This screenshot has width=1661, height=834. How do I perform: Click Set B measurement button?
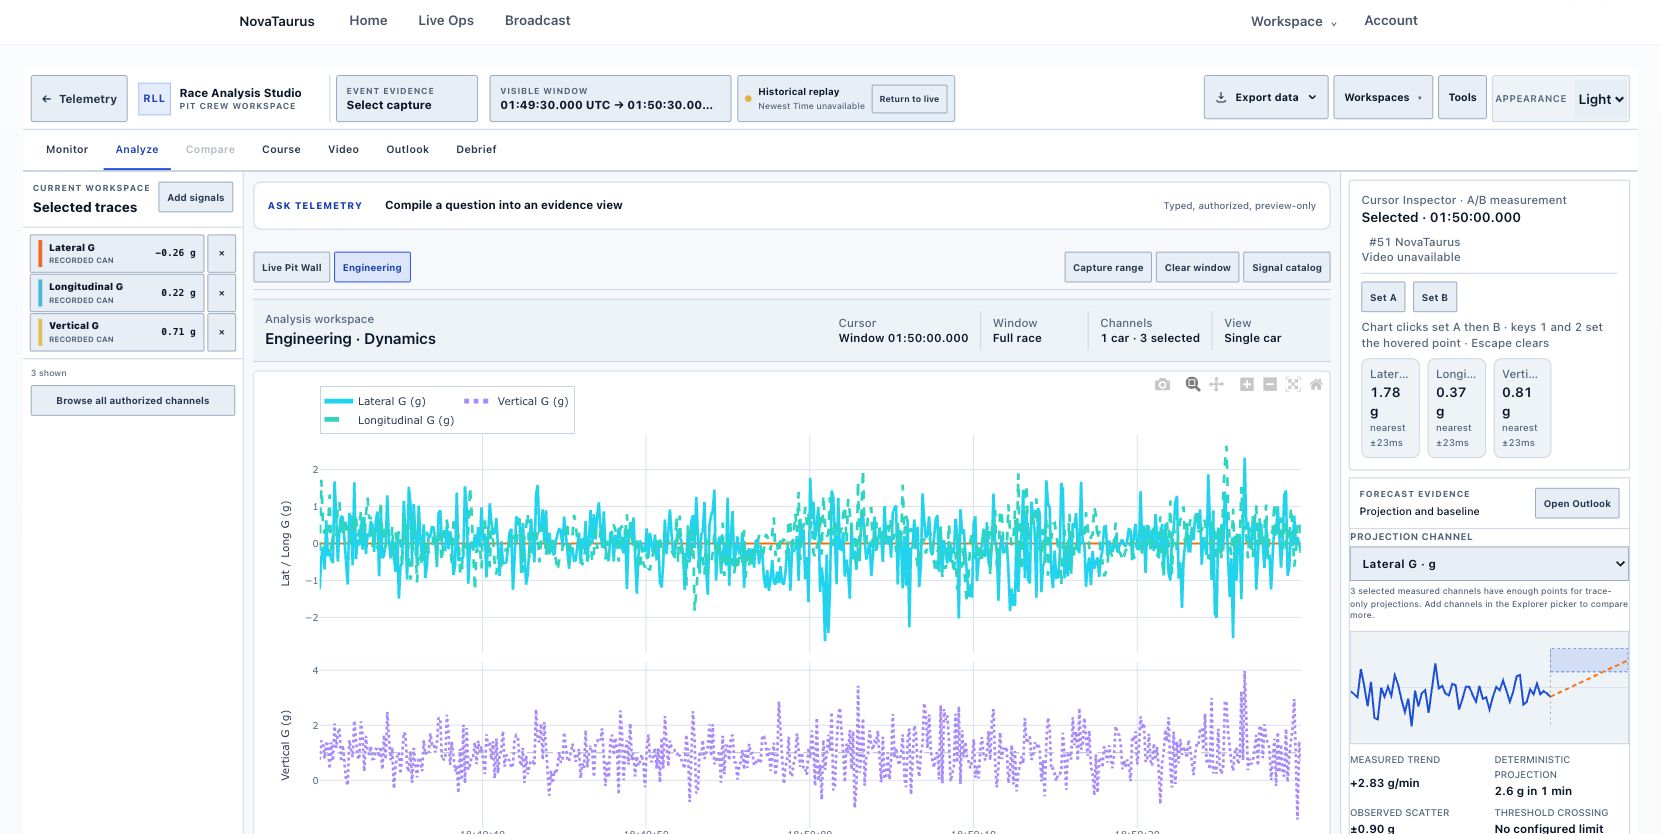point(1435,297)
